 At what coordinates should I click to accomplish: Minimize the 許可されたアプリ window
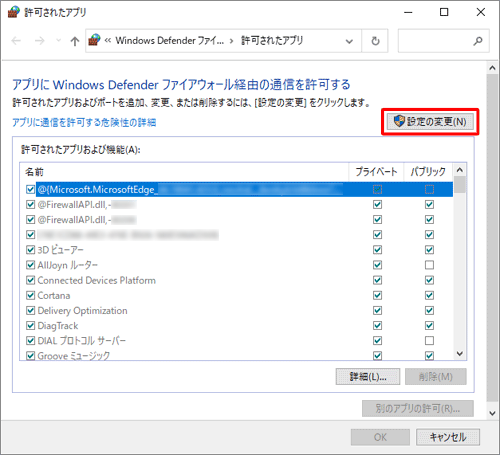pyautogui.click(x=408, y=12)
